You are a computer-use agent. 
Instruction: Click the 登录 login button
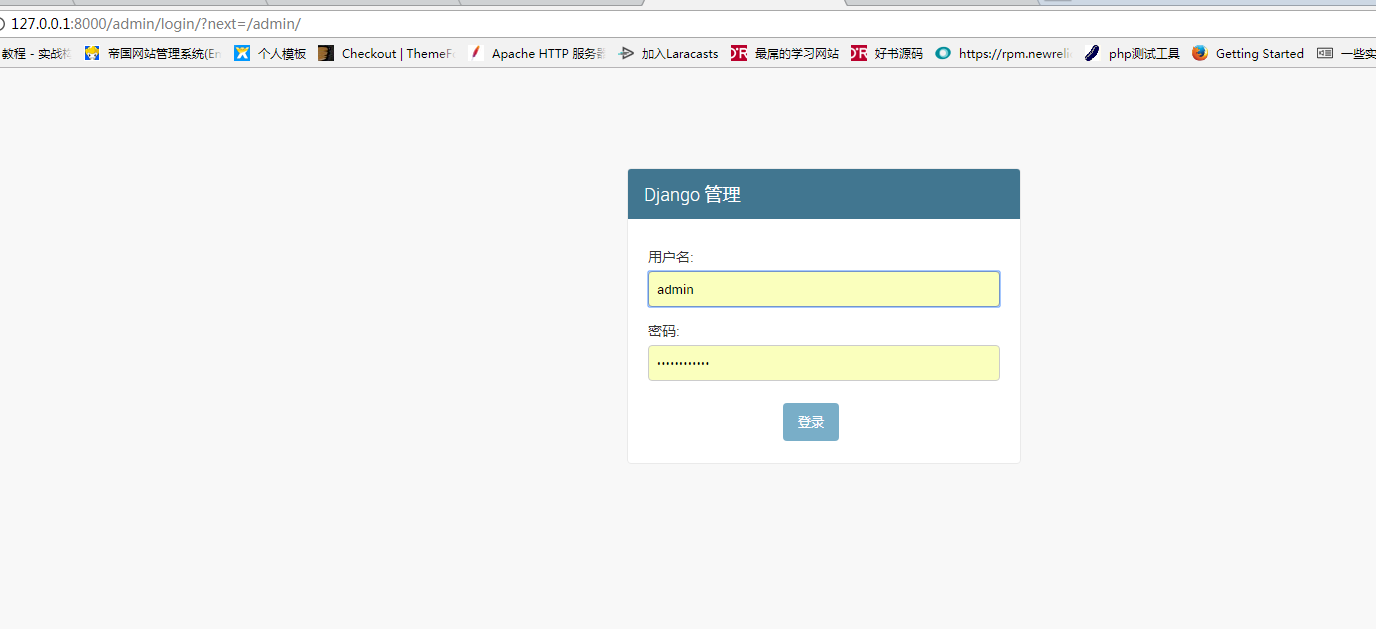click(x=810, y=422)
